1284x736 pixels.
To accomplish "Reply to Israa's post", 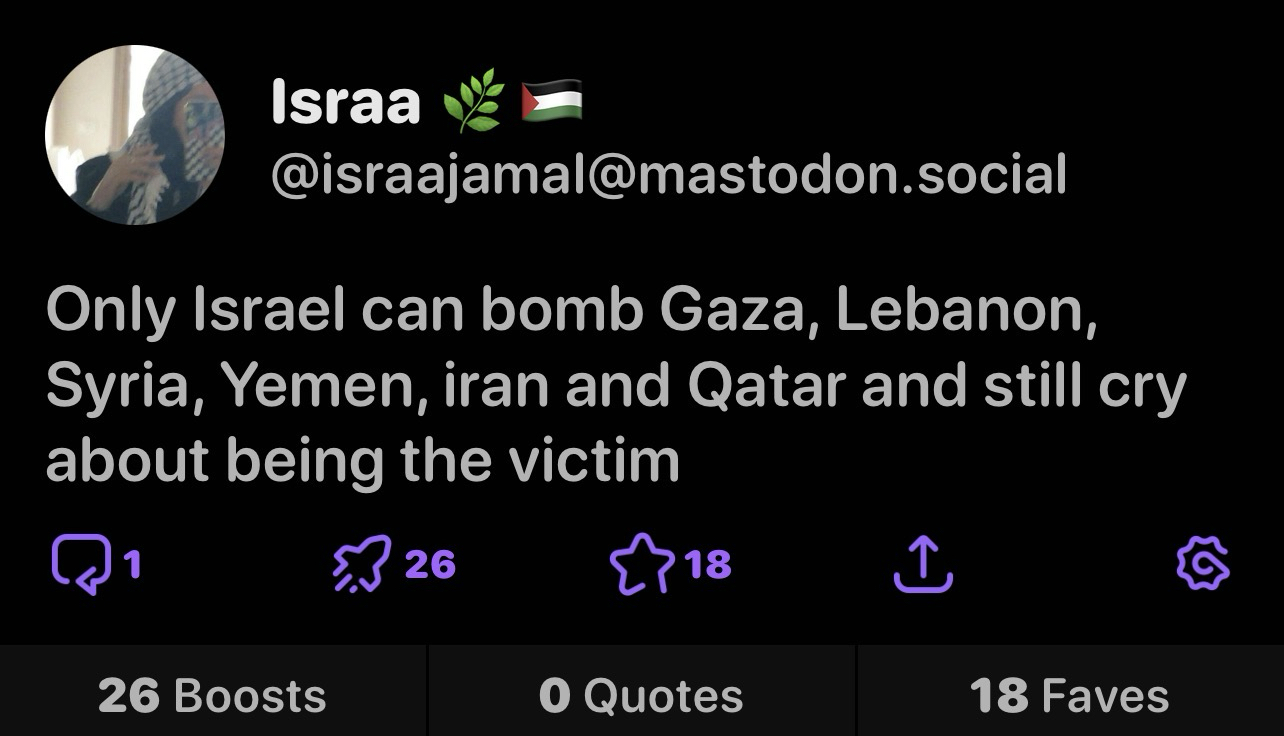I will click(x=77, y=565).
